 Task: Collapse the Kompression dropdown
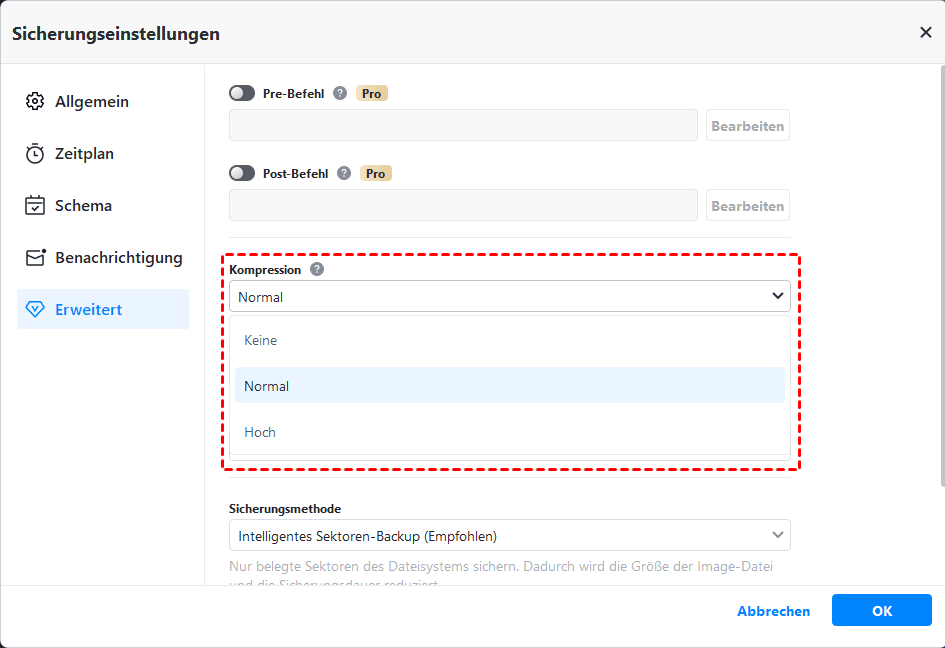click(x=777, y=297)
